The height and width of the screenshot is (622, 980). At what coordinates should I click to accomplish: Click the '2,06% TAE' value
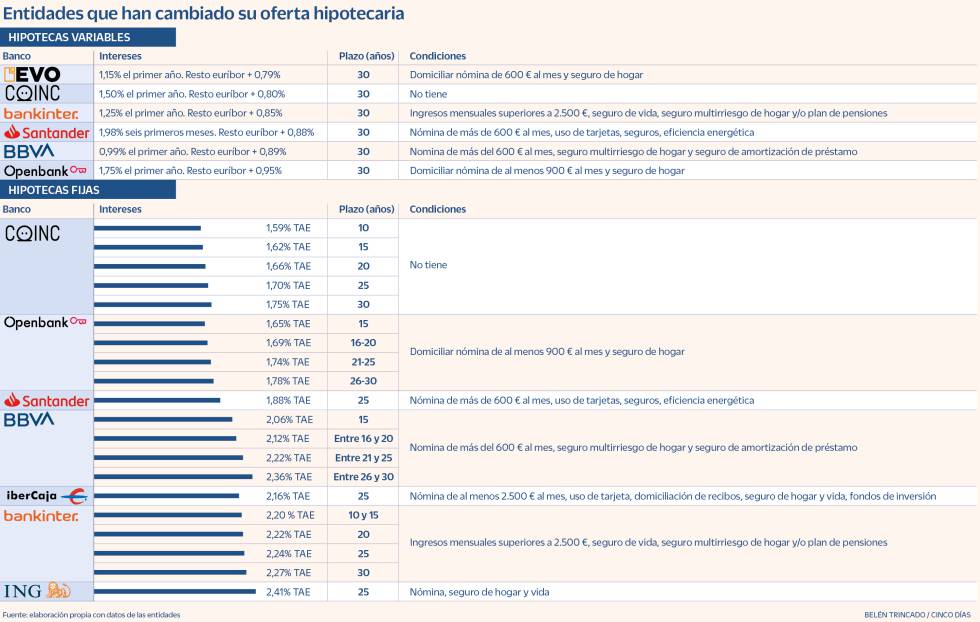[x=289, y=419]
